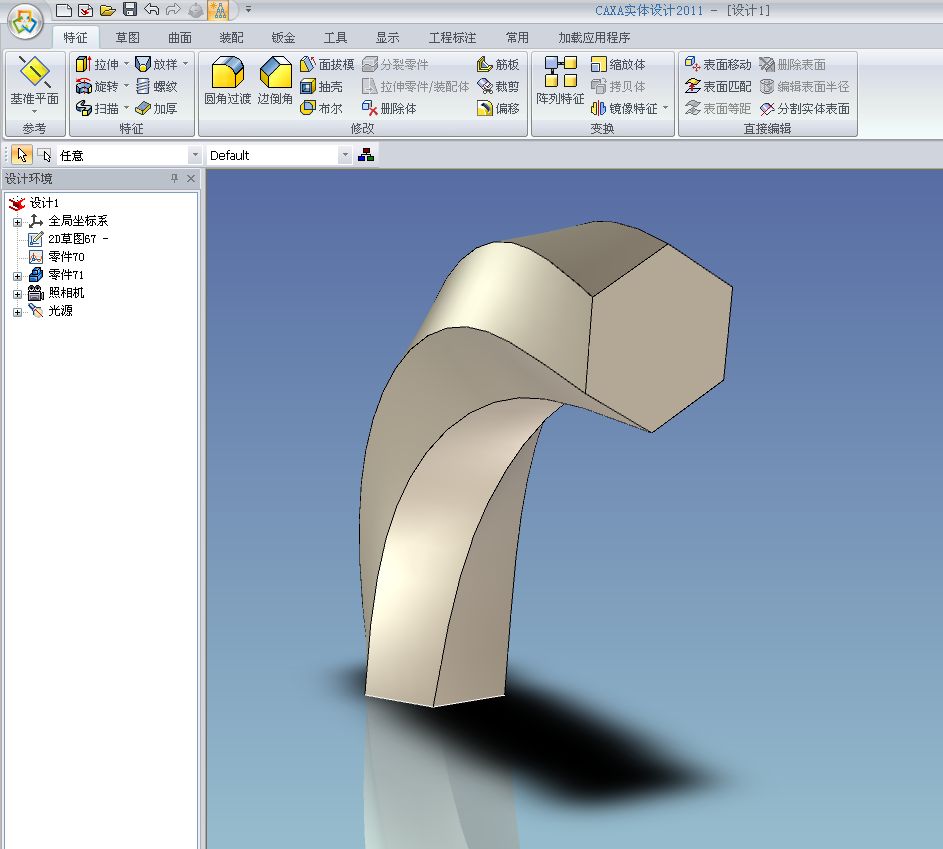
Task: Click the 螺纹 (Thread) feature icon
Action: (143, 86)
